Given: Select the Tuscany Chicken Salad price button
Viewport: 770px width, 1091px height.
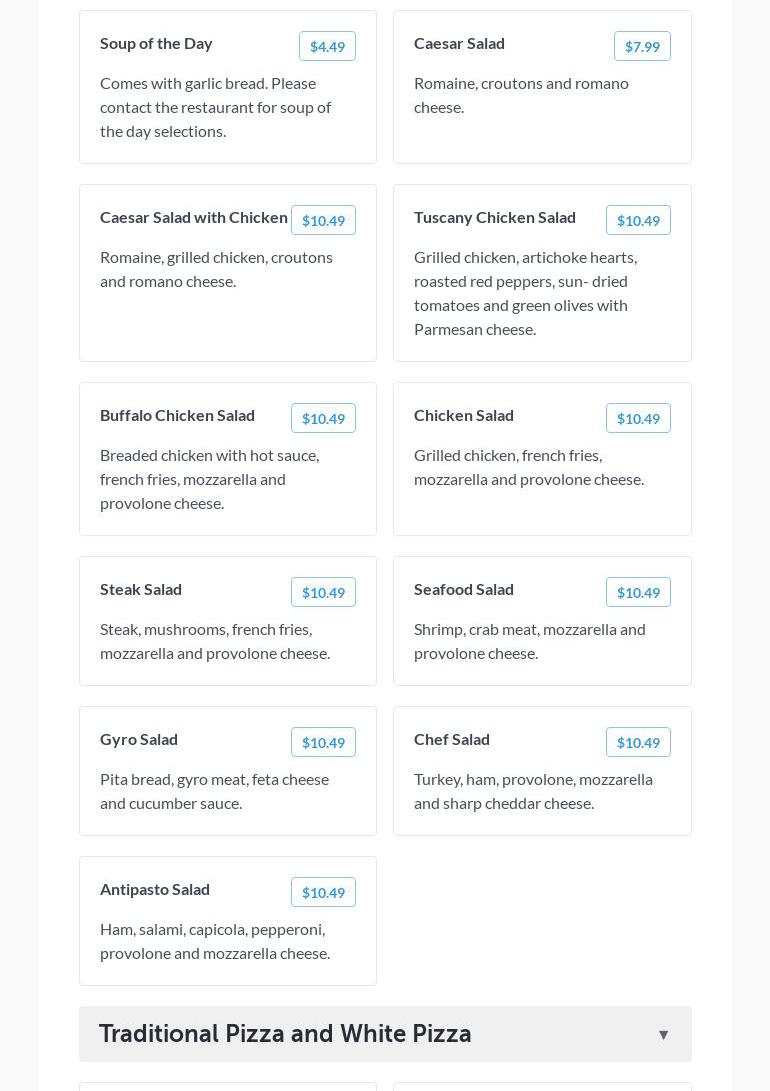Looking at the screenshot, I should coord(638,220).
